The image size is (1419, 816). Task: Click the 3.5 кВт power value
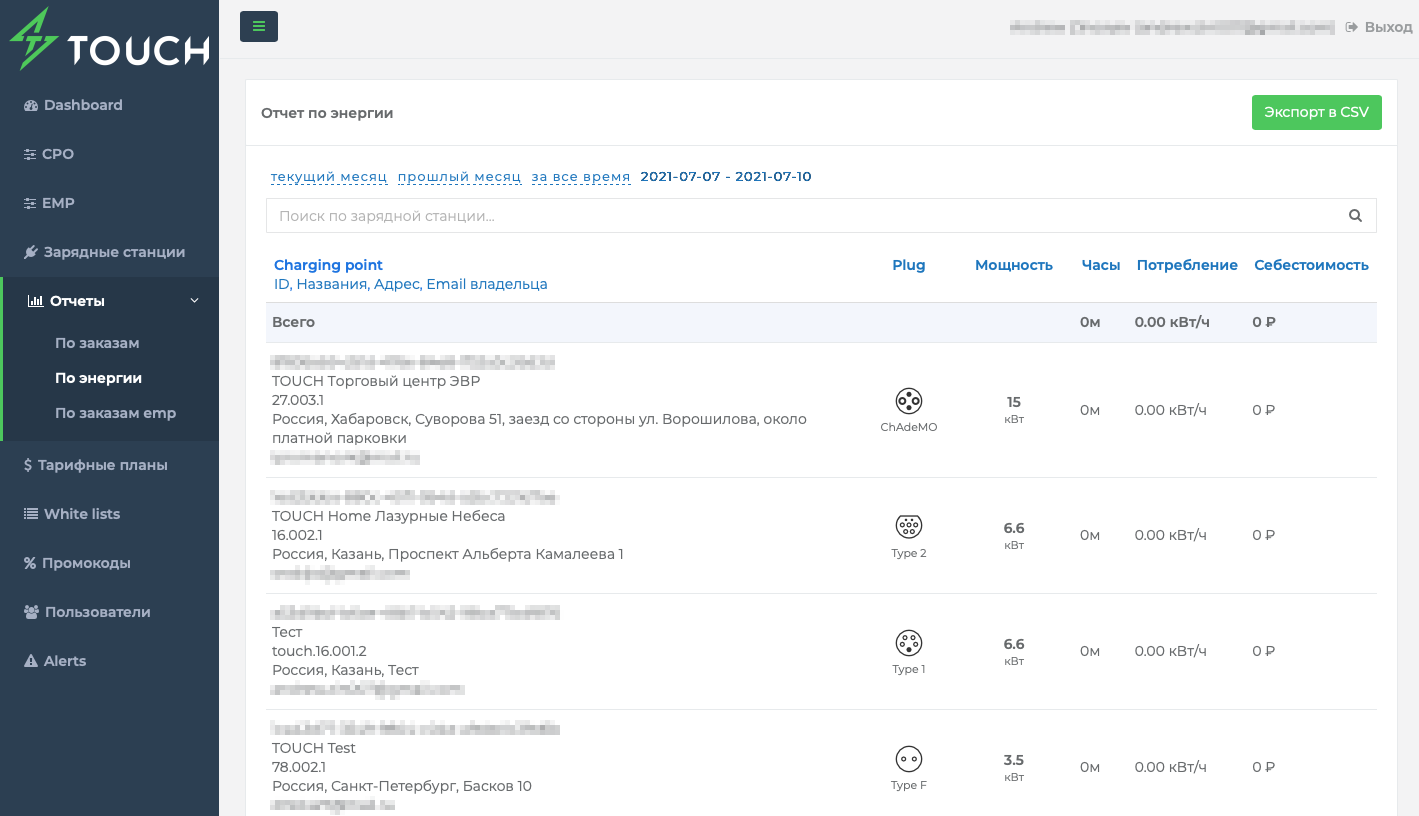[1014, 767]
